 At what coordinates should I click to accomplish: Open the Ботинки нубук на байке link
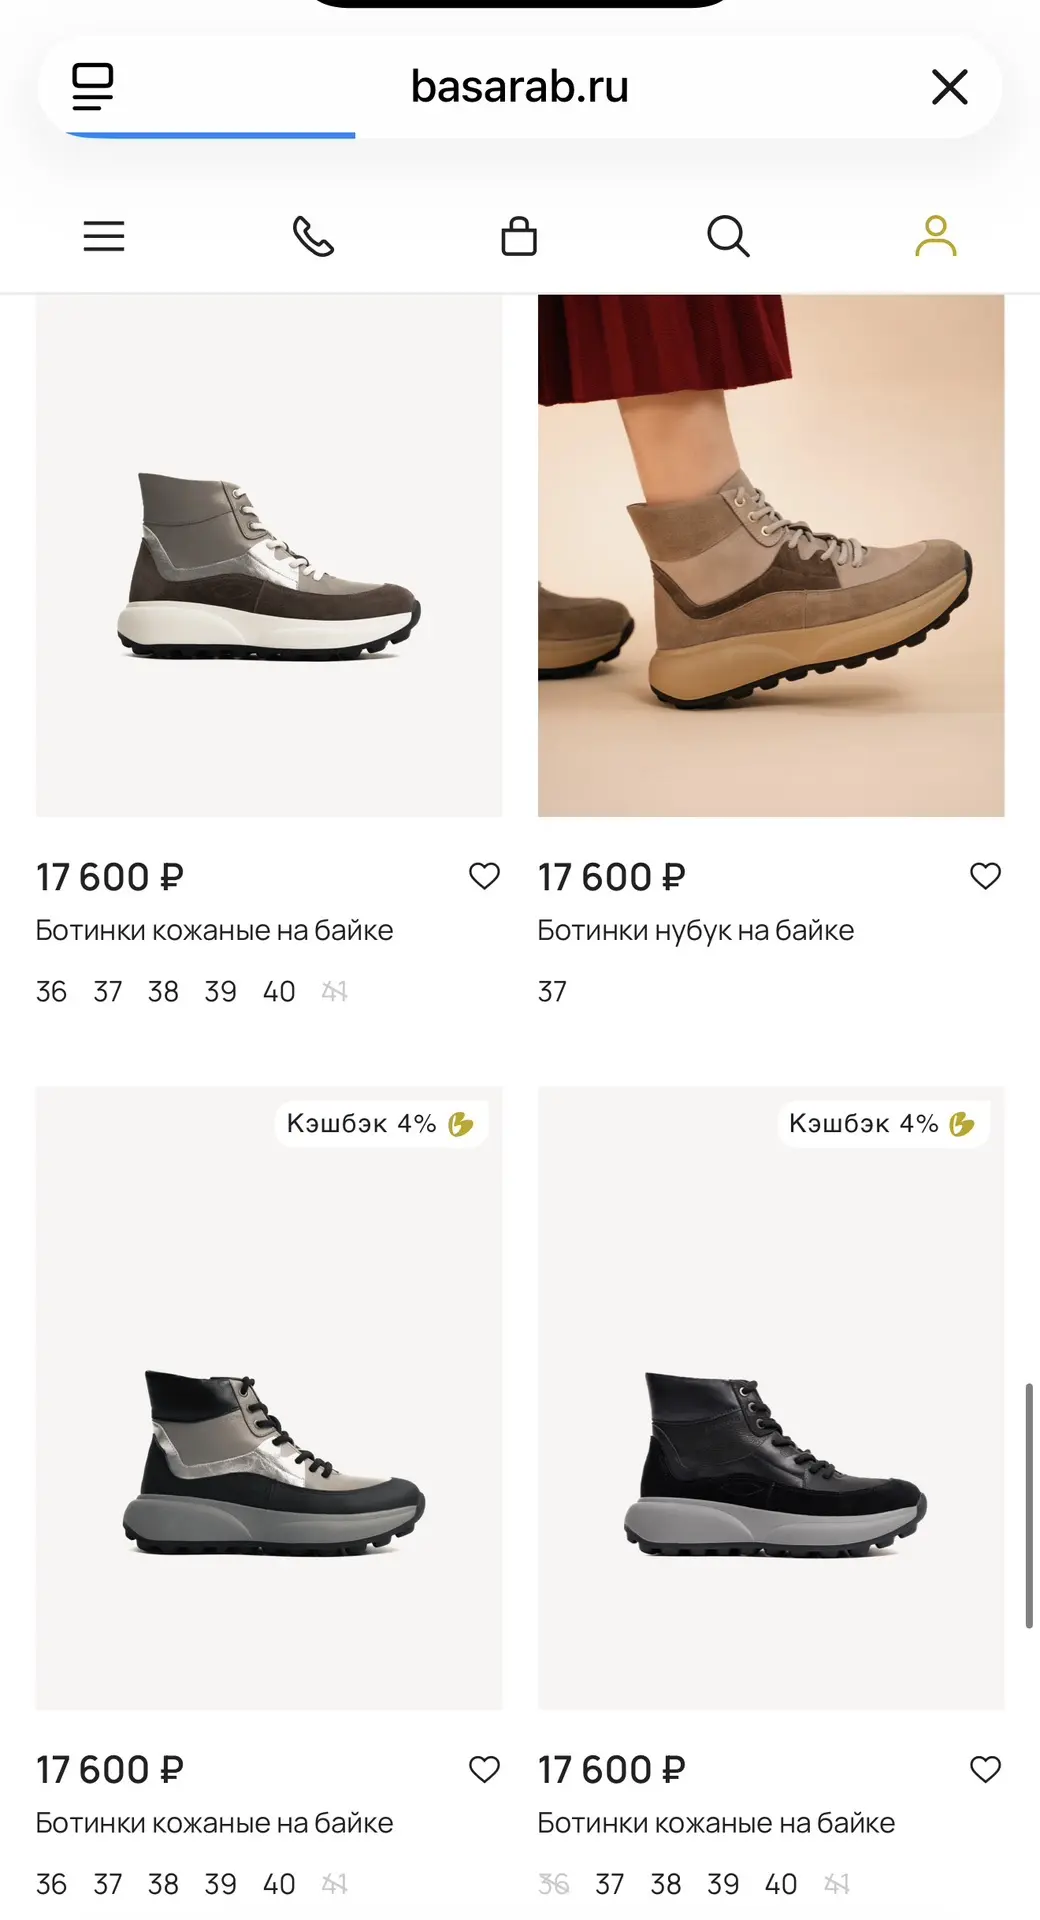click(696, 931)
